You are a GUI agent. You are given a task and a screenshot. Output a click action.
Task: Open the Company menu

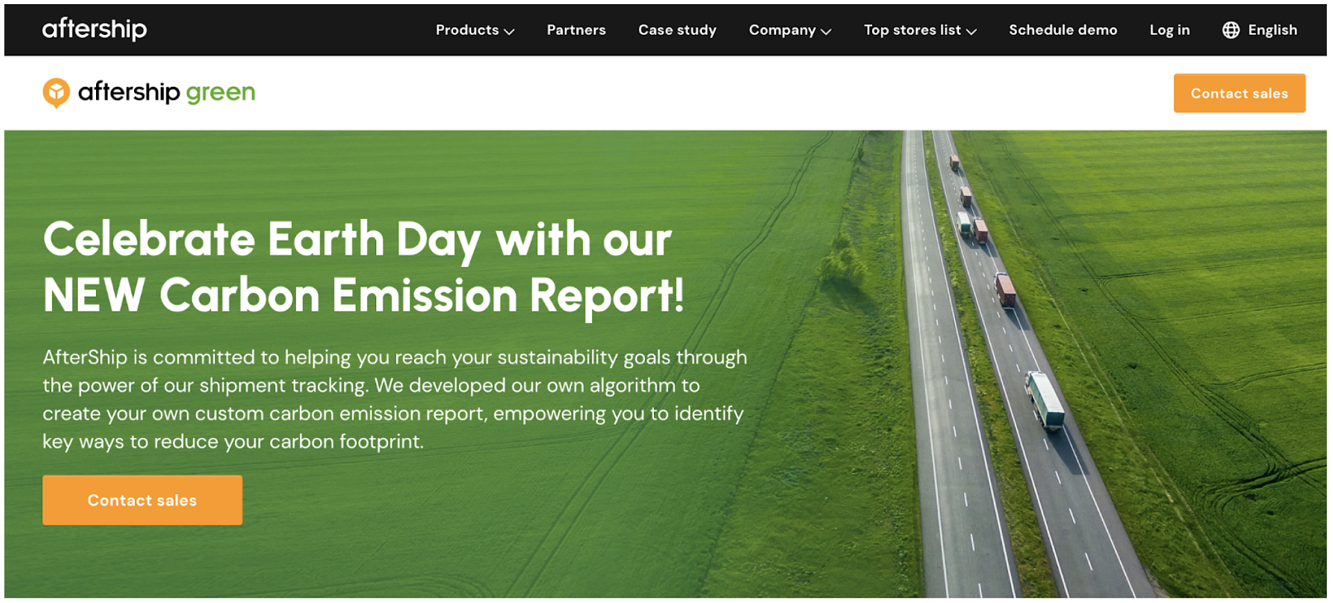click(782, 30)
